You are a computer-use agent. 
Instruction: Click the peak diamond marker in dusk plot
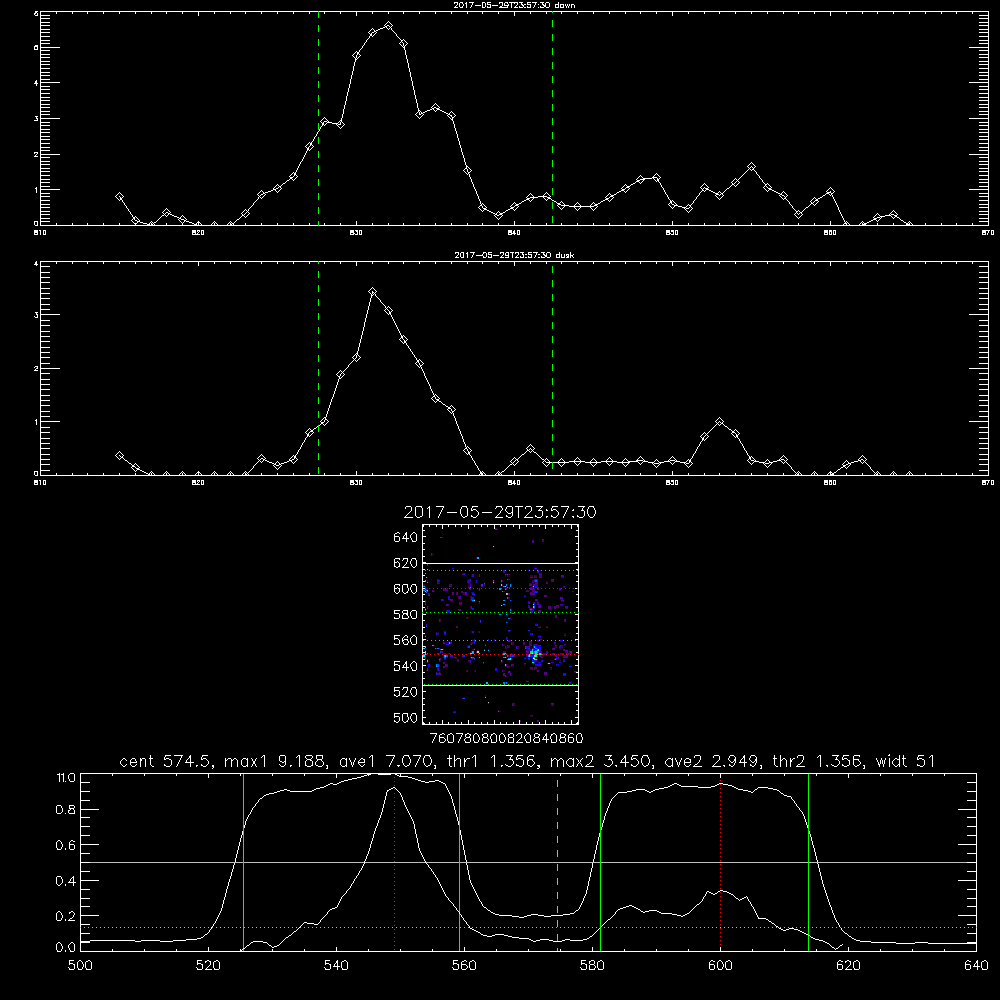pyautogui.click(x=372, y=291)
